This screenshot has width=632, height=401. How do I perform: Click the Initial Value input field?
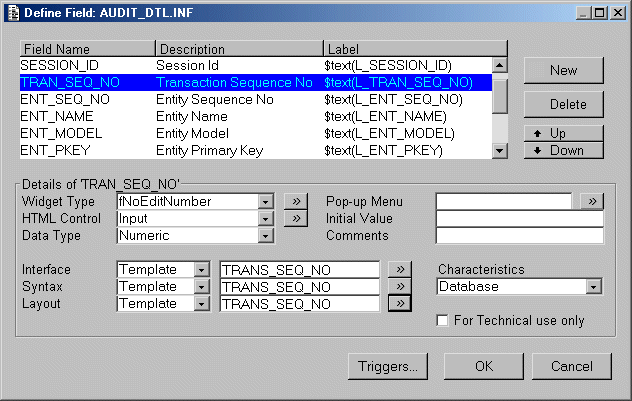pyautogui.click(x=519, y=218)
